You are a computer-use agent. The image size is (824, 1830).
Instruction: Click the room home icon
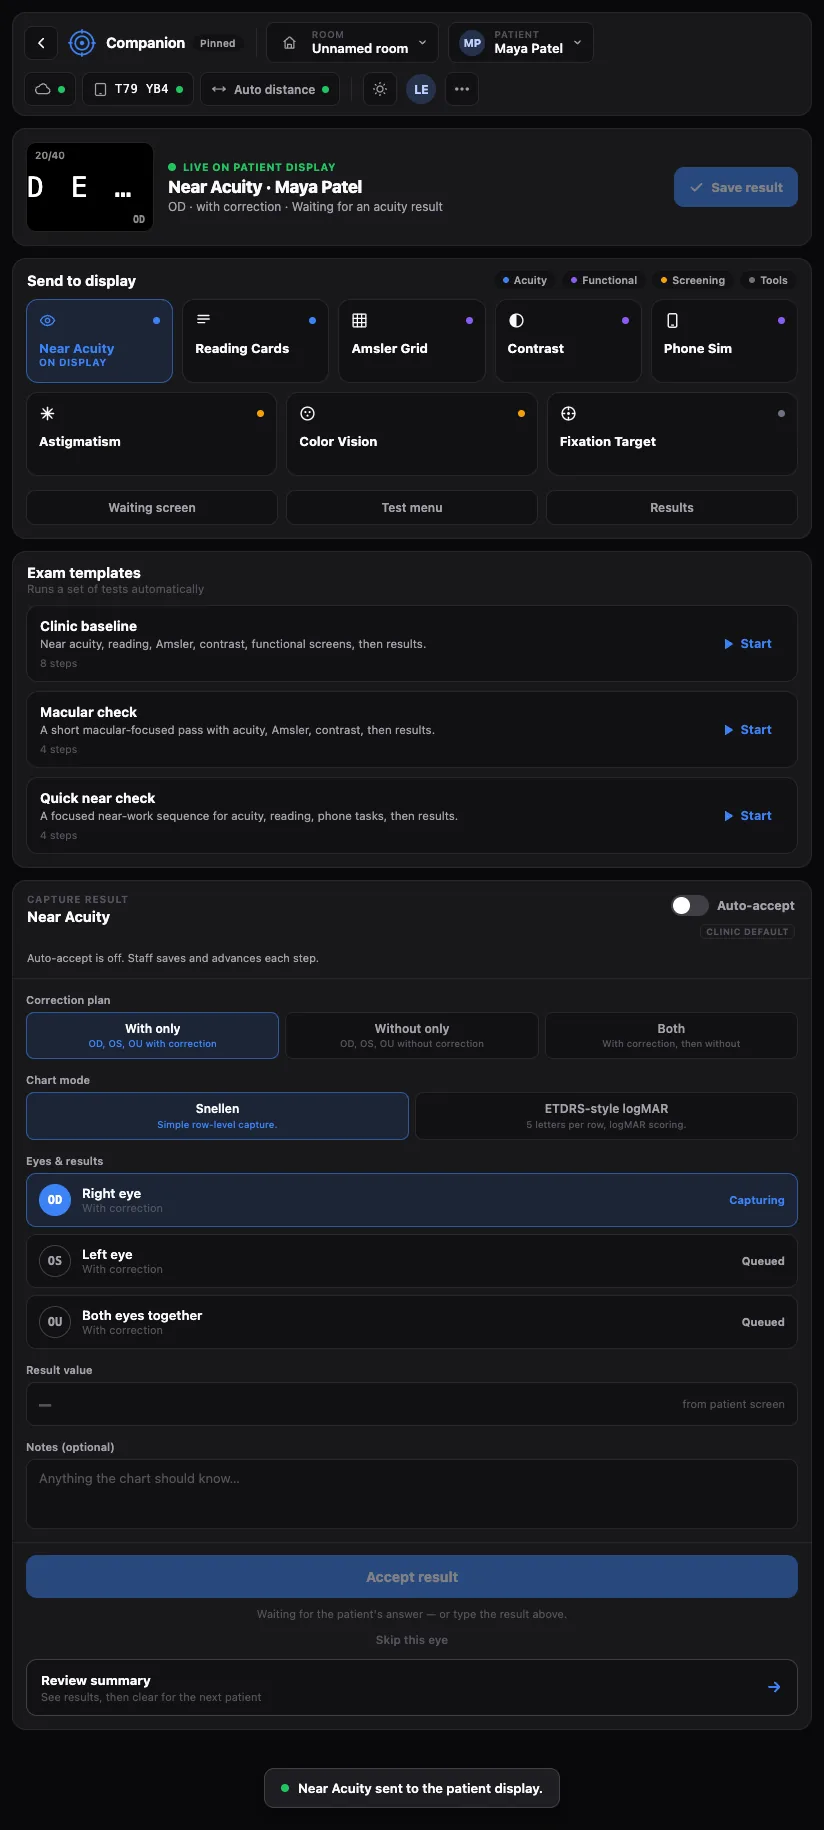289,43
